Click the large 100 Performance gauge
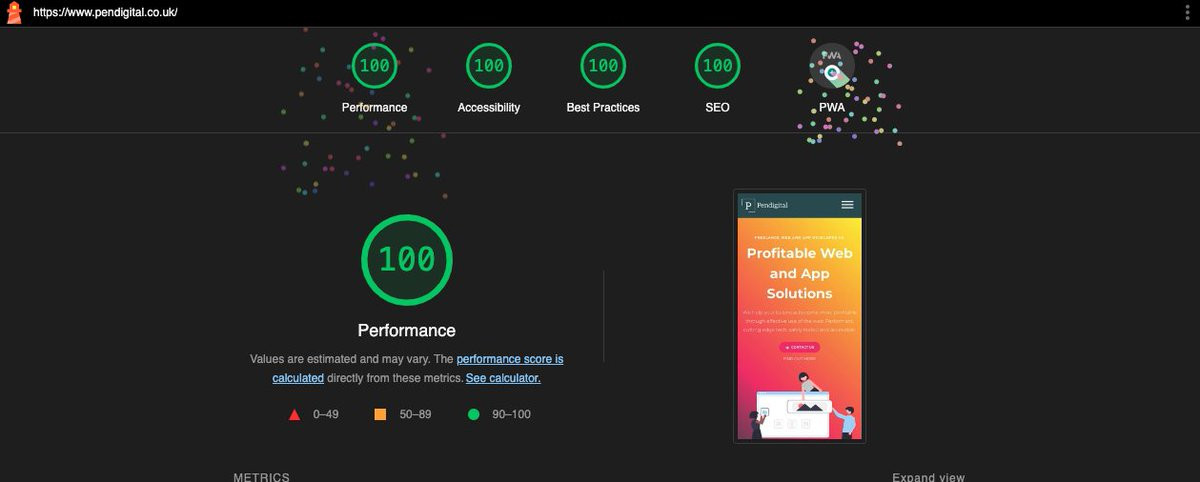Screen dimensions: 1200x482 pos(407,260)
